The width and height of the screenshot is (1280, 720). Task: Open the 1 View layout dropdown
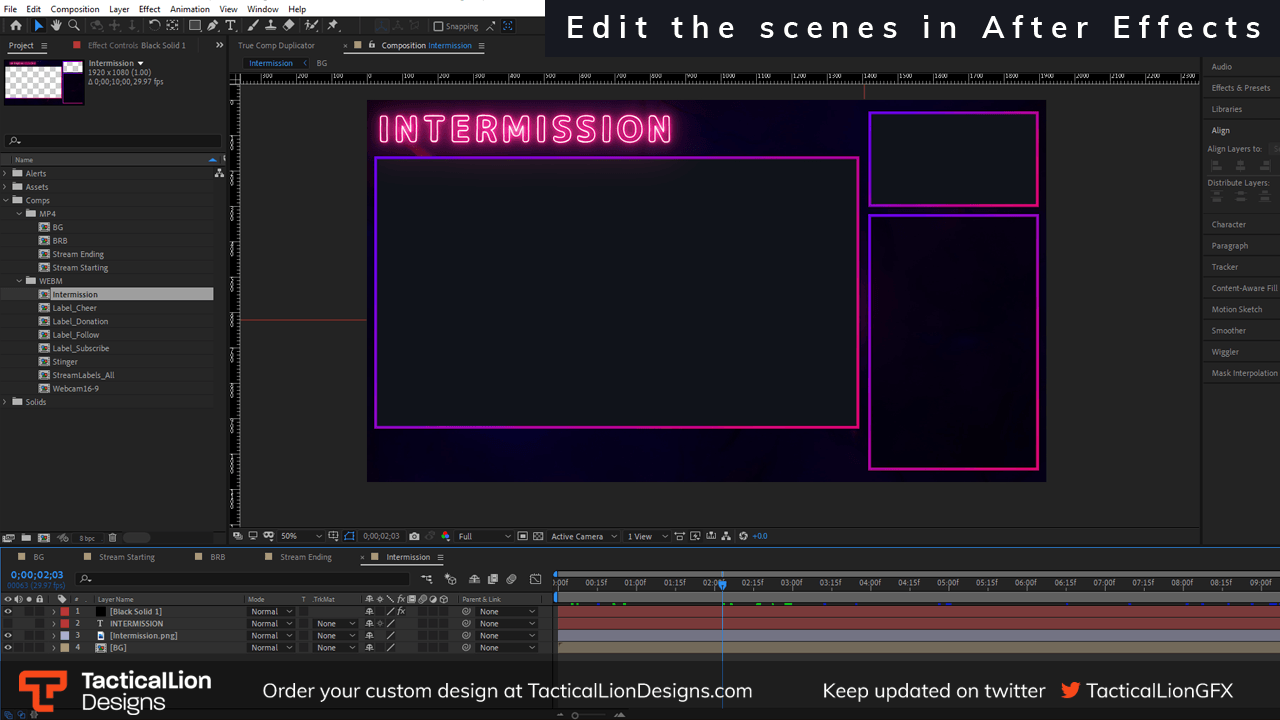pos(645,536)
